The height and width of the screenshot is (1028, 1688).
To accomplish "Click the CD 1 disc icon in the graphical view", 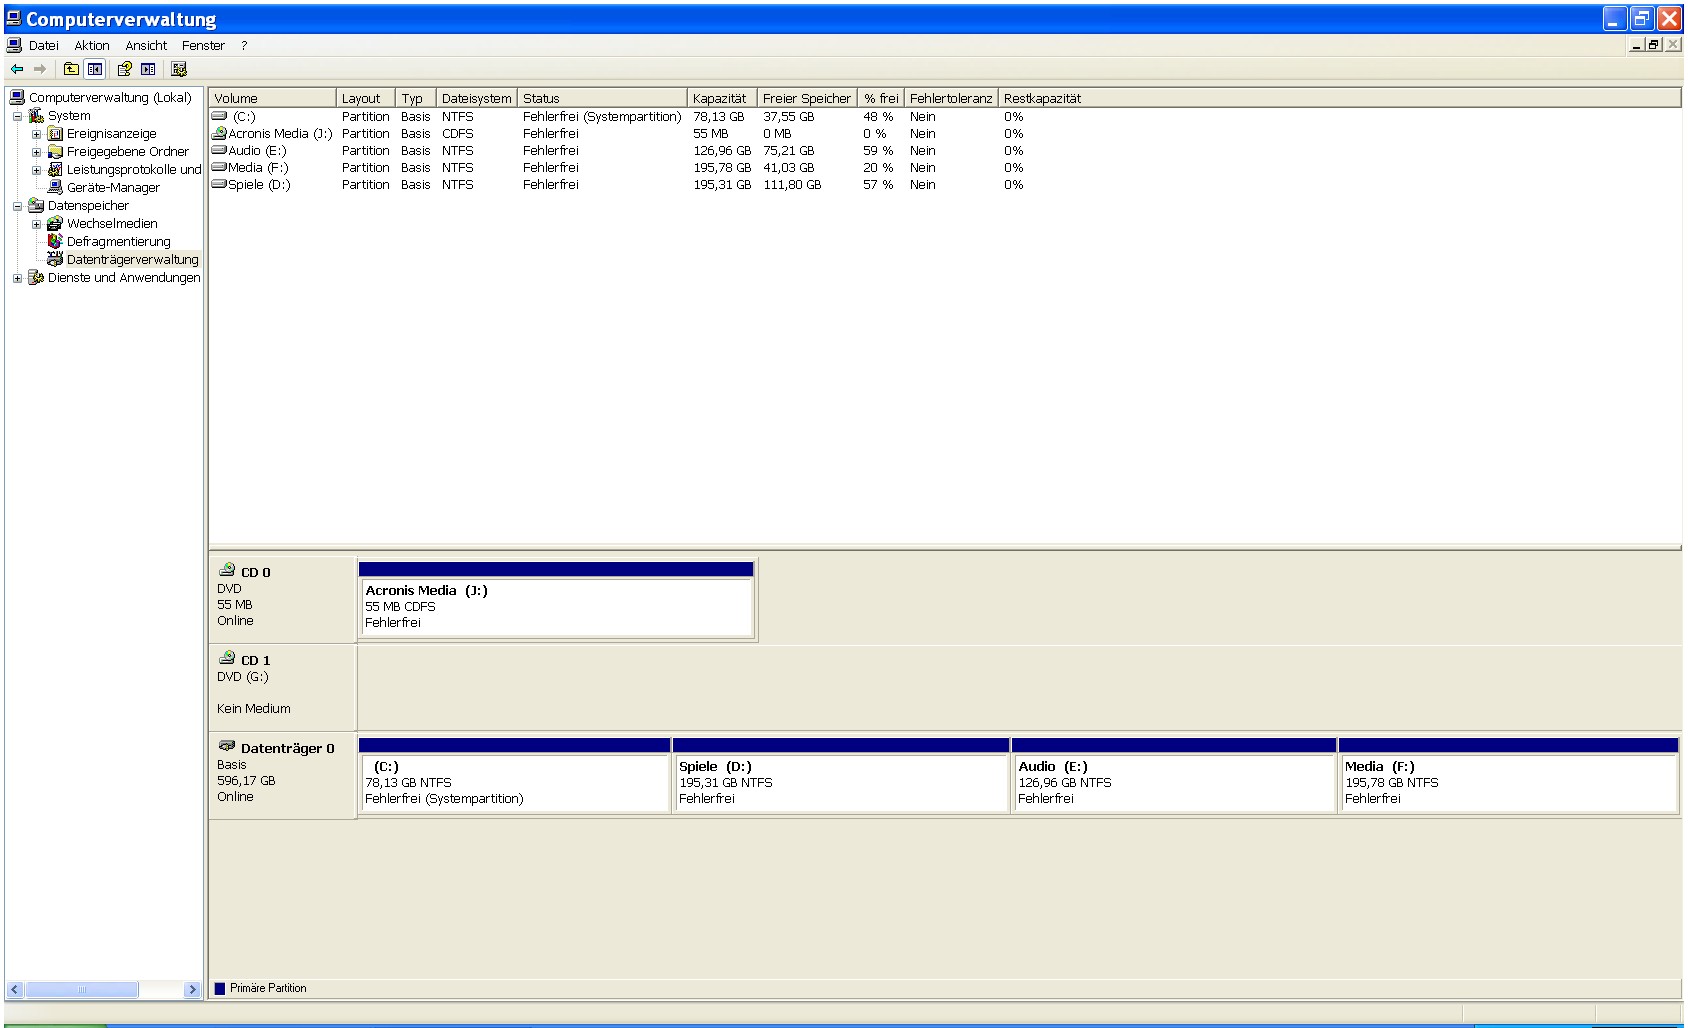I will pos(227,658).
